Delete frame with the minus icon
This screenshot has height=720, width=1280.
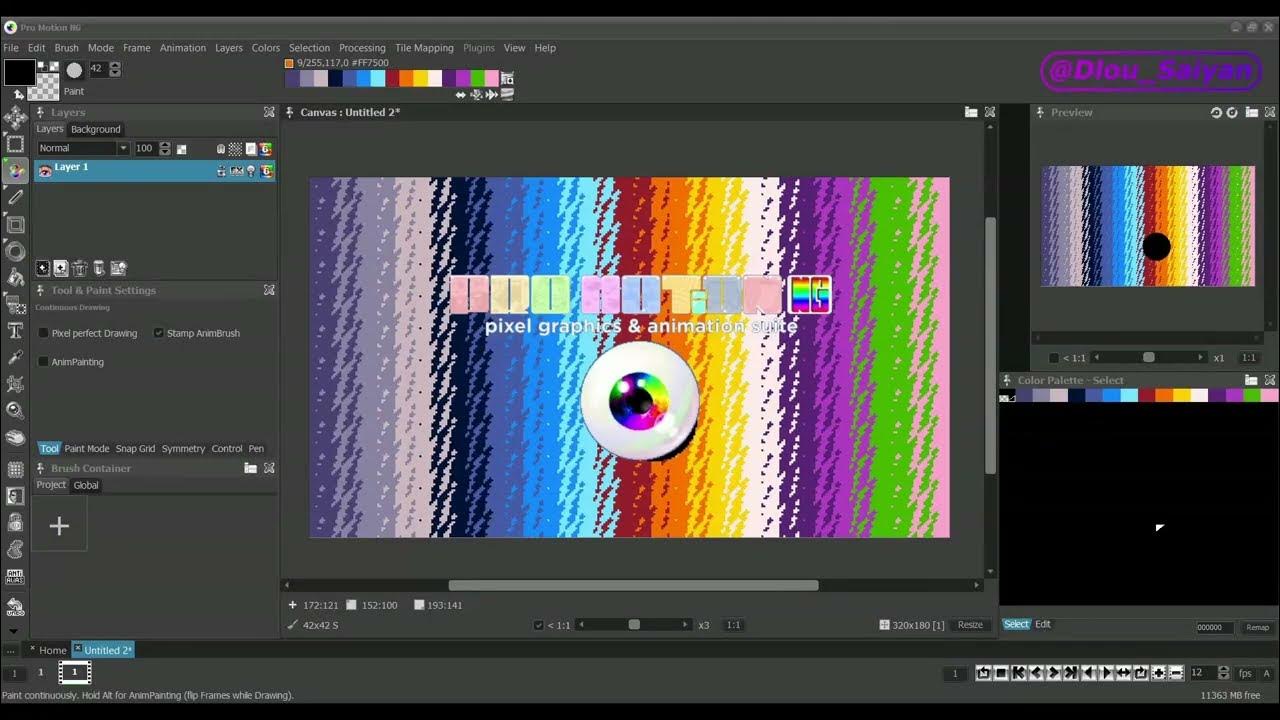(1176, 673)
